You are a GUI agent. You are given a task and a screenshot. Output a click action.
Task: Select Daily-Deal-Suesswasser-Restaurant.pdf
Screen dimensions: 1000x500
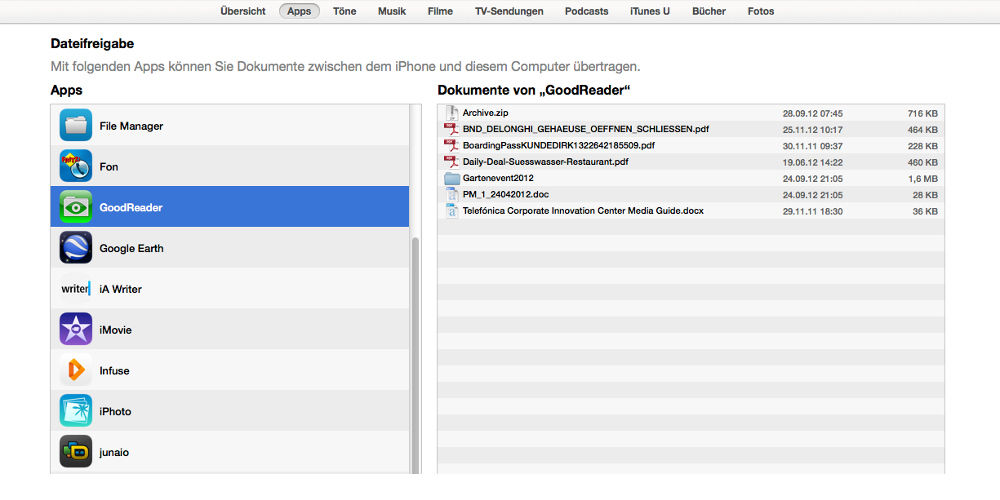(x=545, y=162)
